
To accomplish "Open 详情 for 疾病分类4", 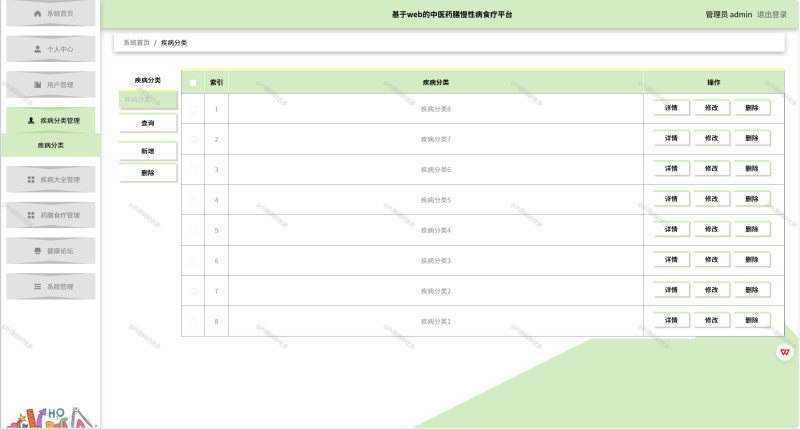I will click(671, 229).
